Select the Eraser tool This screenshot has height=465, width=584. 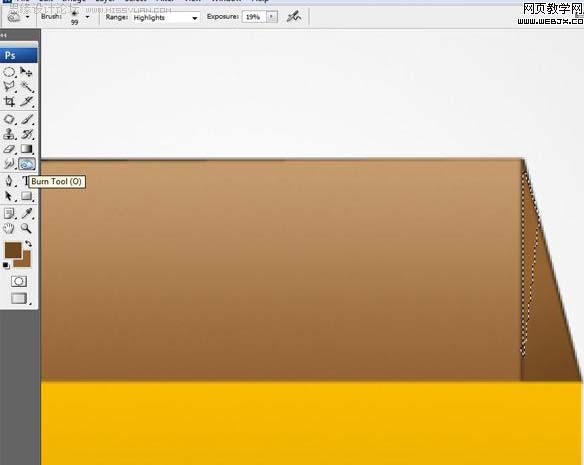9,149
